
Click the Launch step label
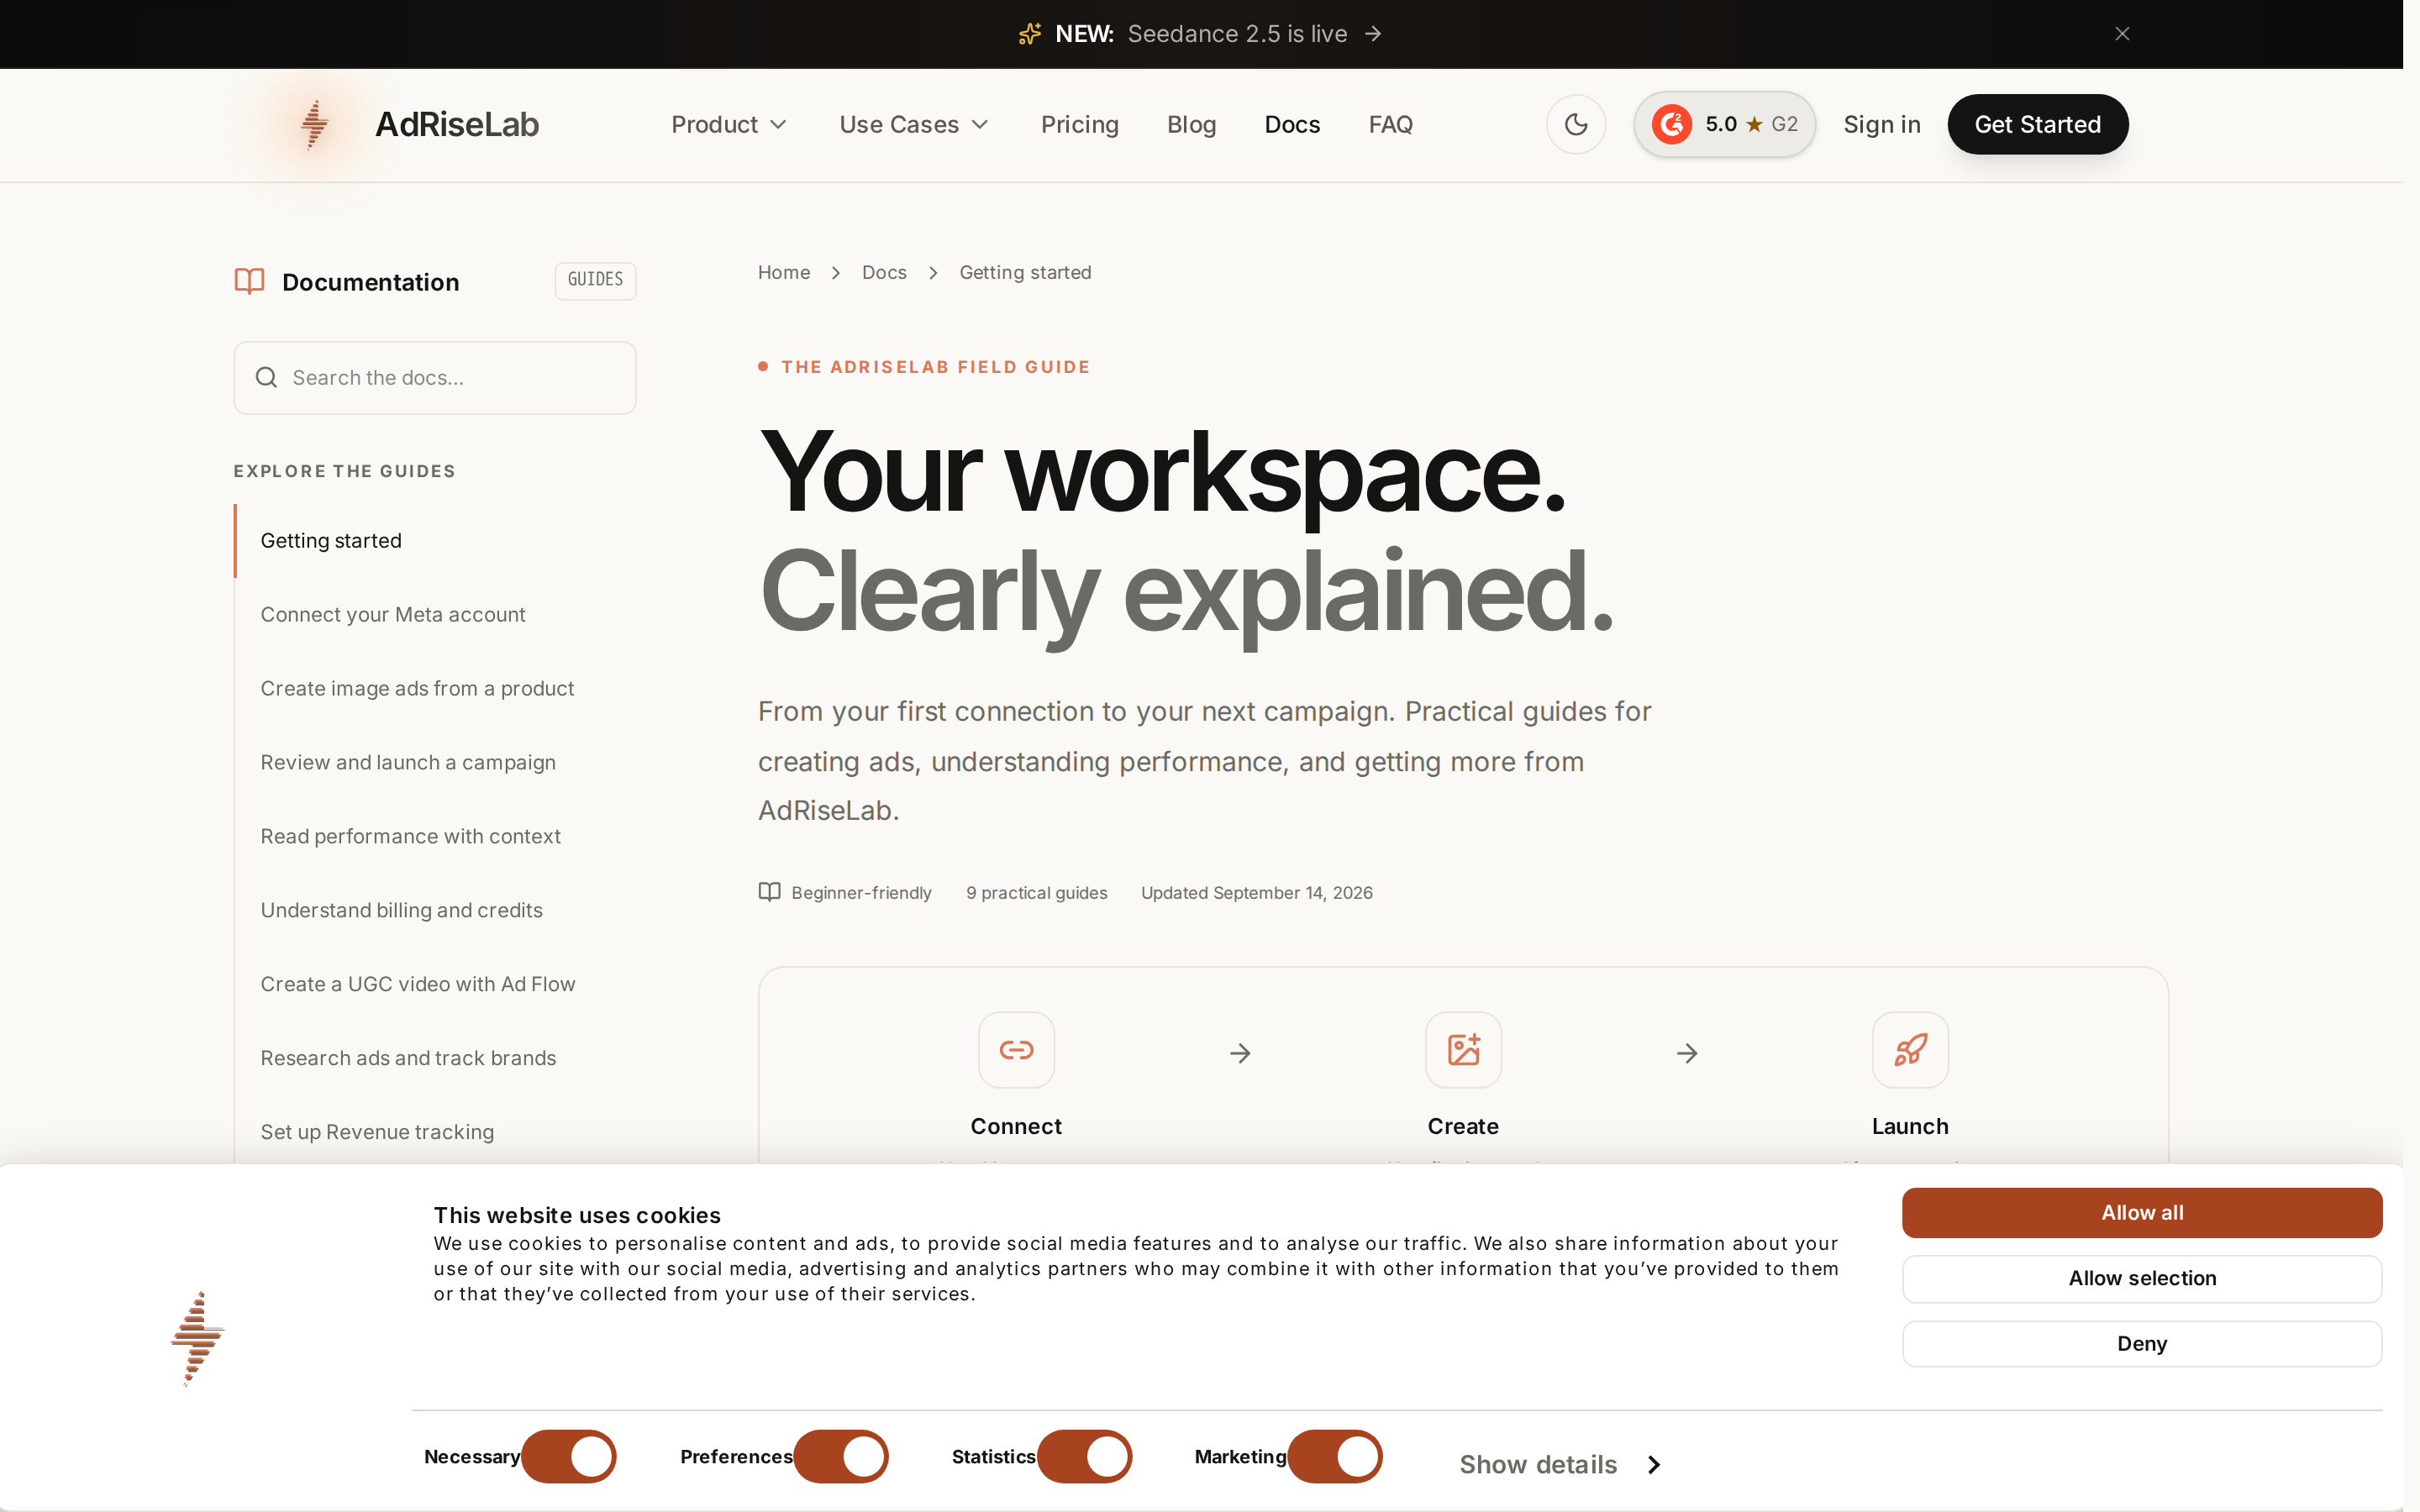click(x=1910, y=1126)
